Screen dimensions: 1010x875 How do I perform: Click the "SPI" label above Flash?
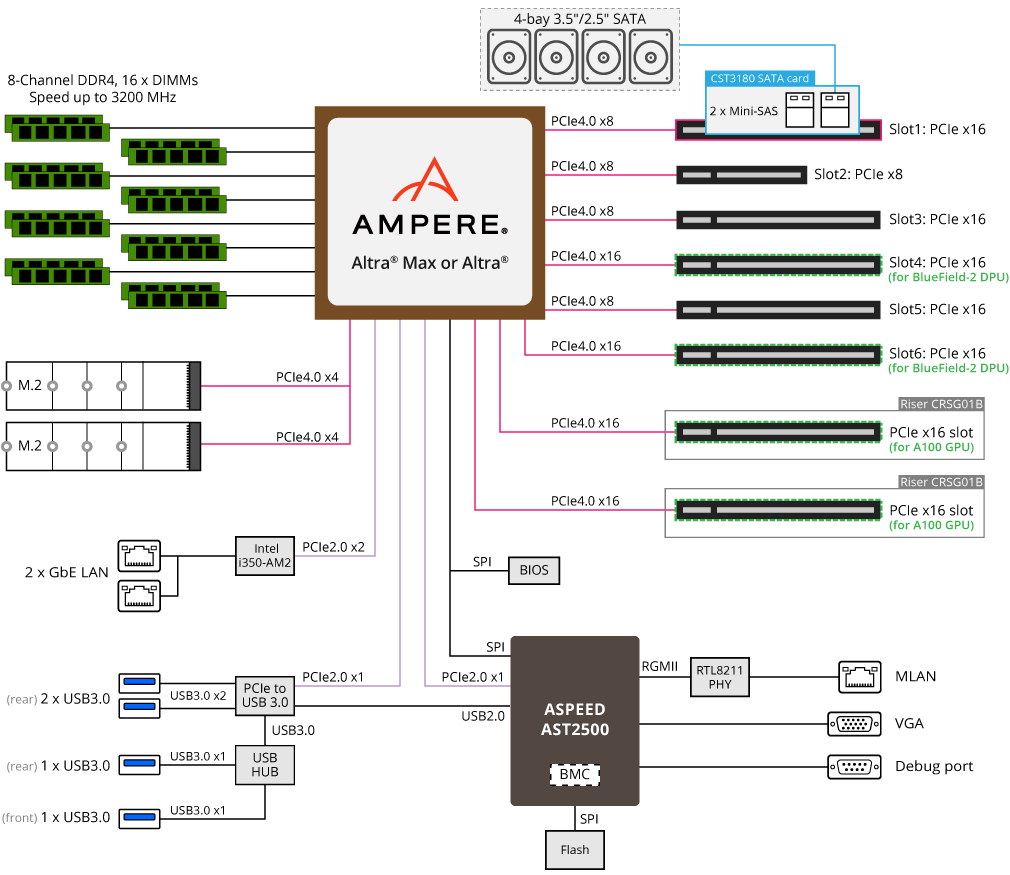pos(589,819)
